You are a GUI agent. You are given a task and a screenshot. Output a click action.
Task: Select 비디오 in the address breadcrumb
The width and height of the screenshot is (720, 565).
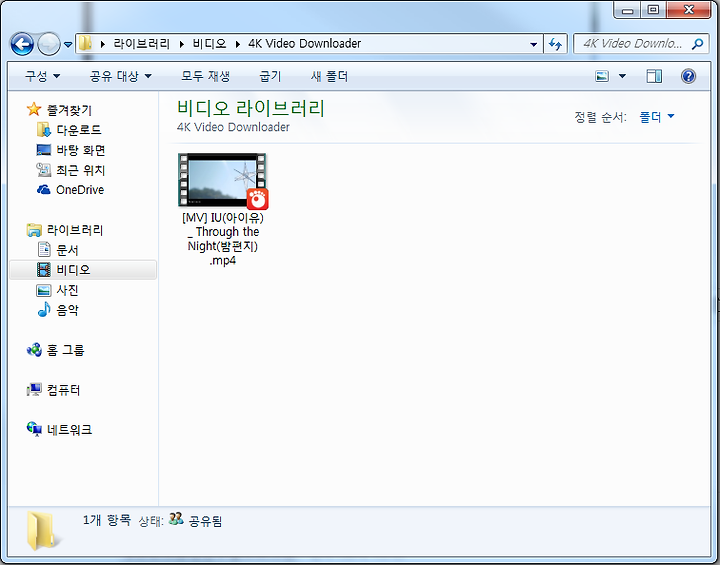coord(209,44)
